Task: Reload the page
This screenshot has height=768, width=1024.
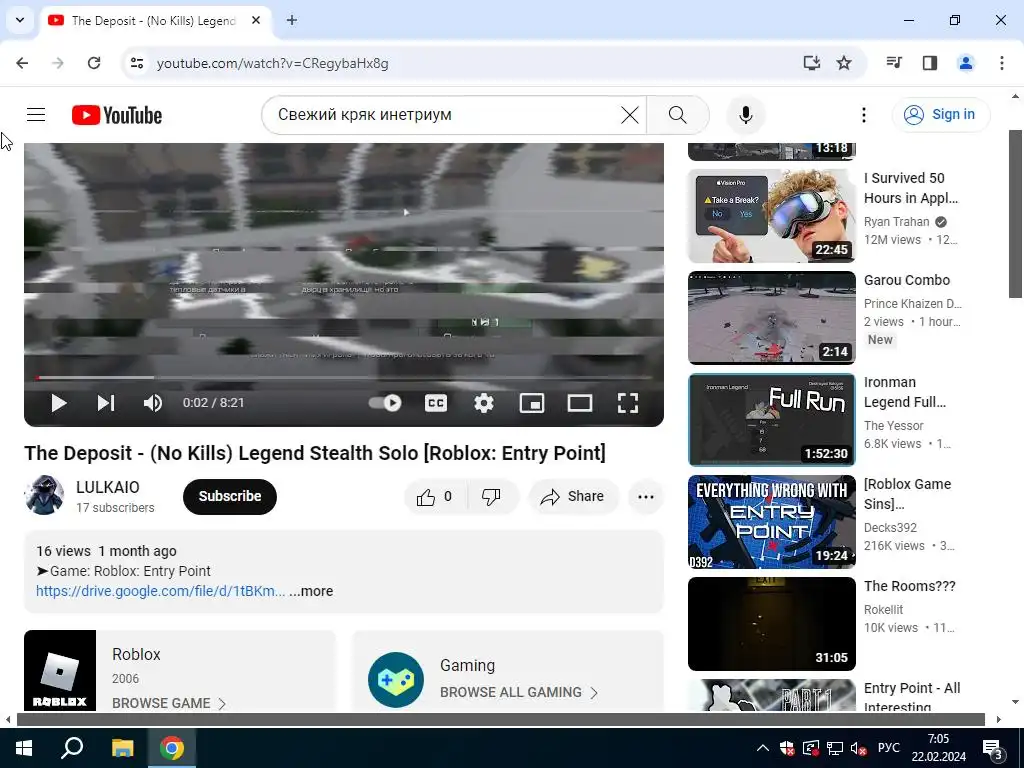Action: point(94,63)
